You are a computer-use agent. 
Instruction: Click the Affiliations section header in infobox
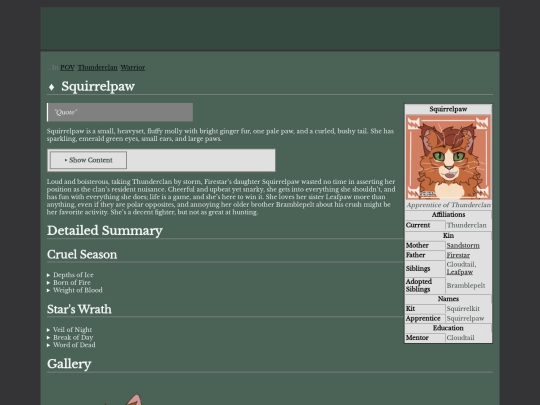tap(448, 215)
